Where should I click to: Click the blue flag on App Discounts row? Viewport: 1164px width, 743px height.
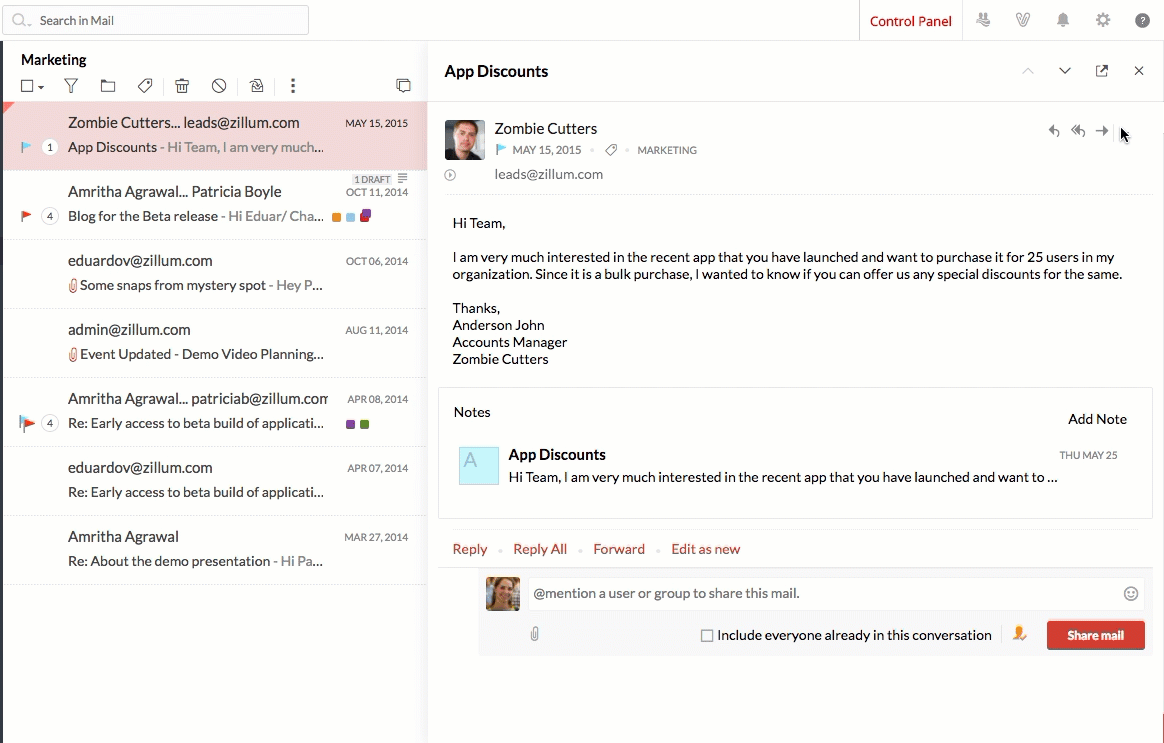tap(26, 147)
